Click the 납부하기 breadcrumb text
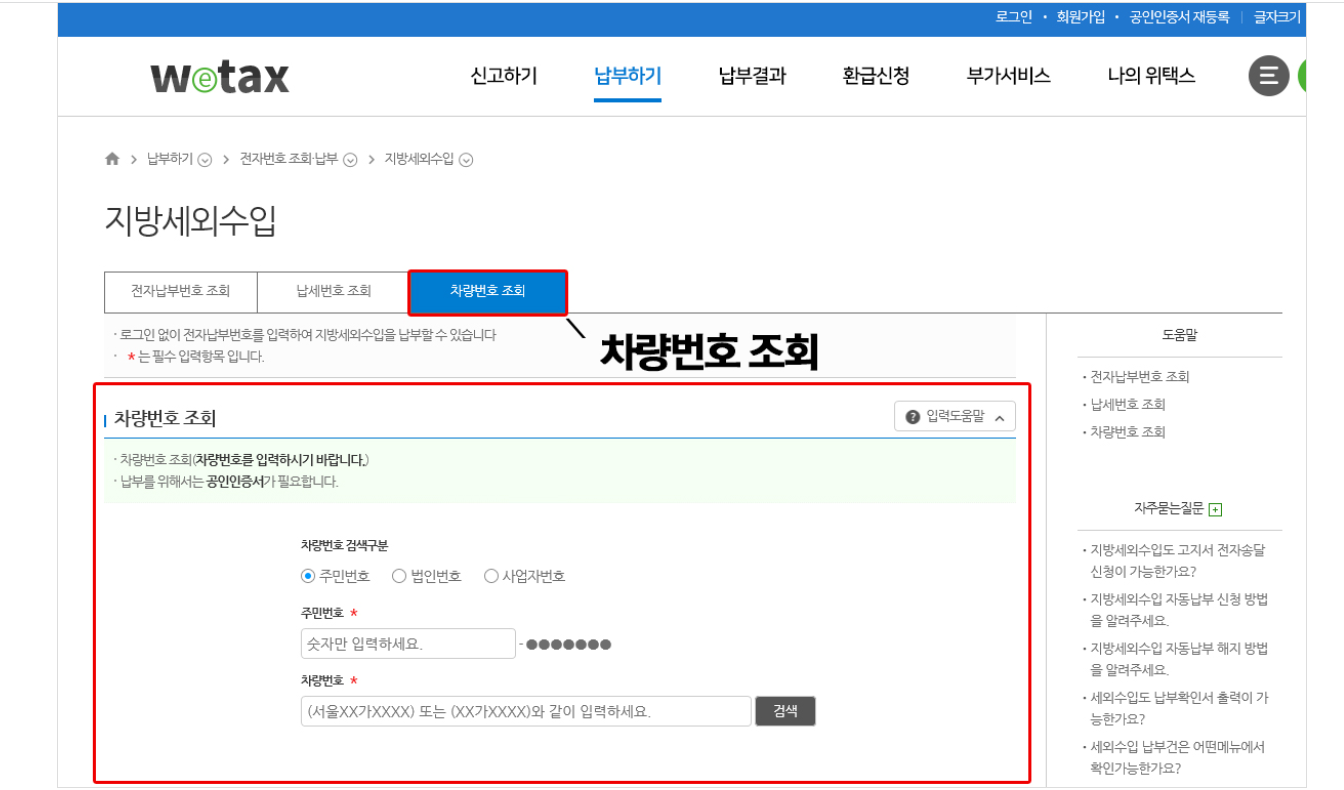 [170, 159]
